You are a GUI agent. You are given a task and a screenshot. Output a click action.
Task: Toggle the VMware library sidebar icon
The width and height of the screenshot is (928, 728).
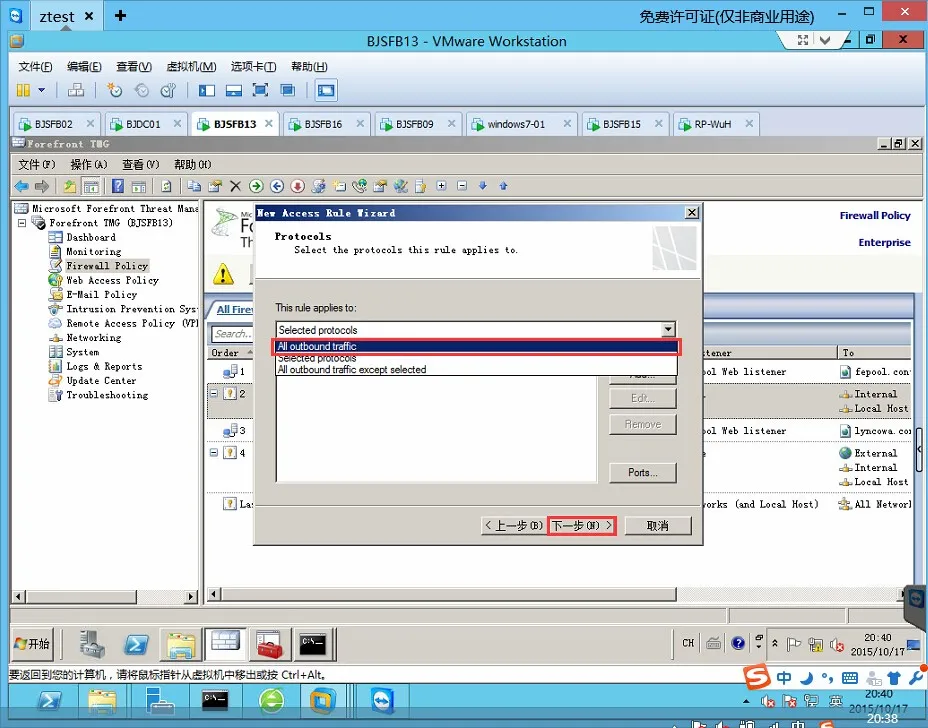tap(207, 90)
